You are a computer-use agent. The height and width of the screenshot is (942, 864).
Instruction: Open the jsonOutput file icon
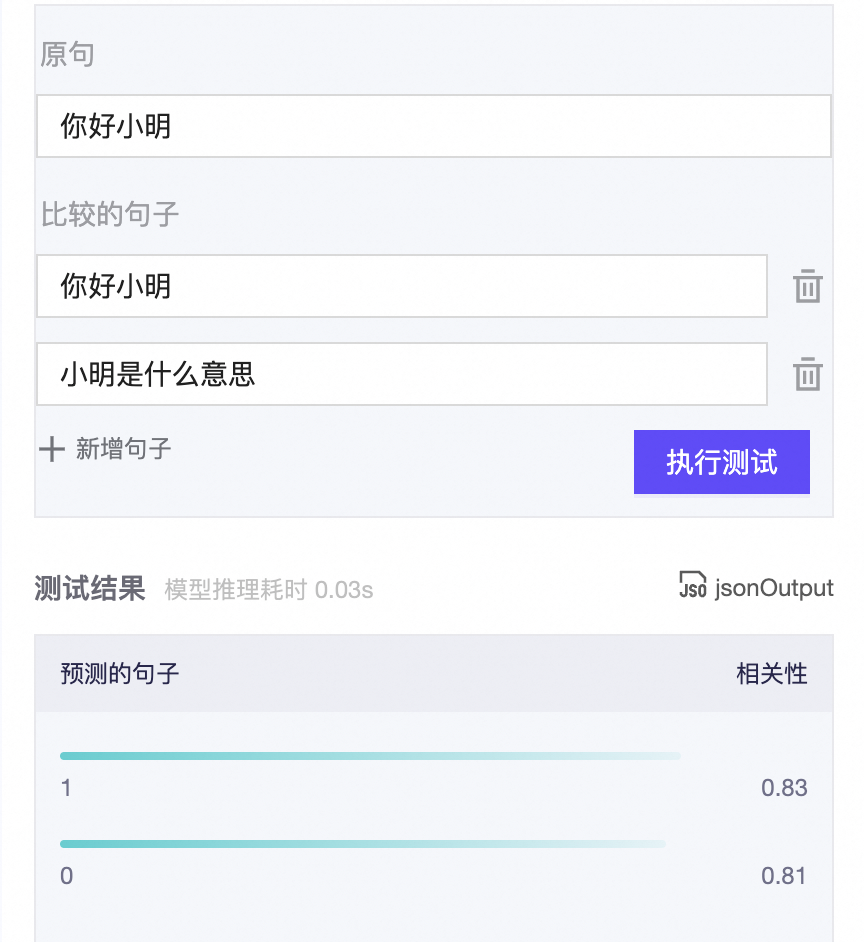[692, 585]
